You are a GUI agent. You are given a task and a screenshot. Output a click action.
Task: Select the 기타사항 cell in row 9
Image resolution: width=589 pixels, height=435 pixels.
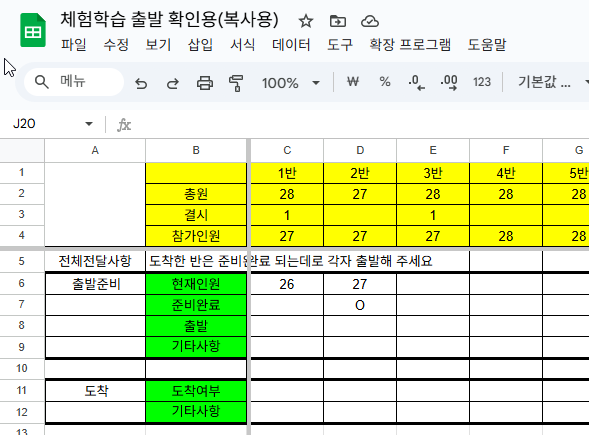tap(196, 347)
